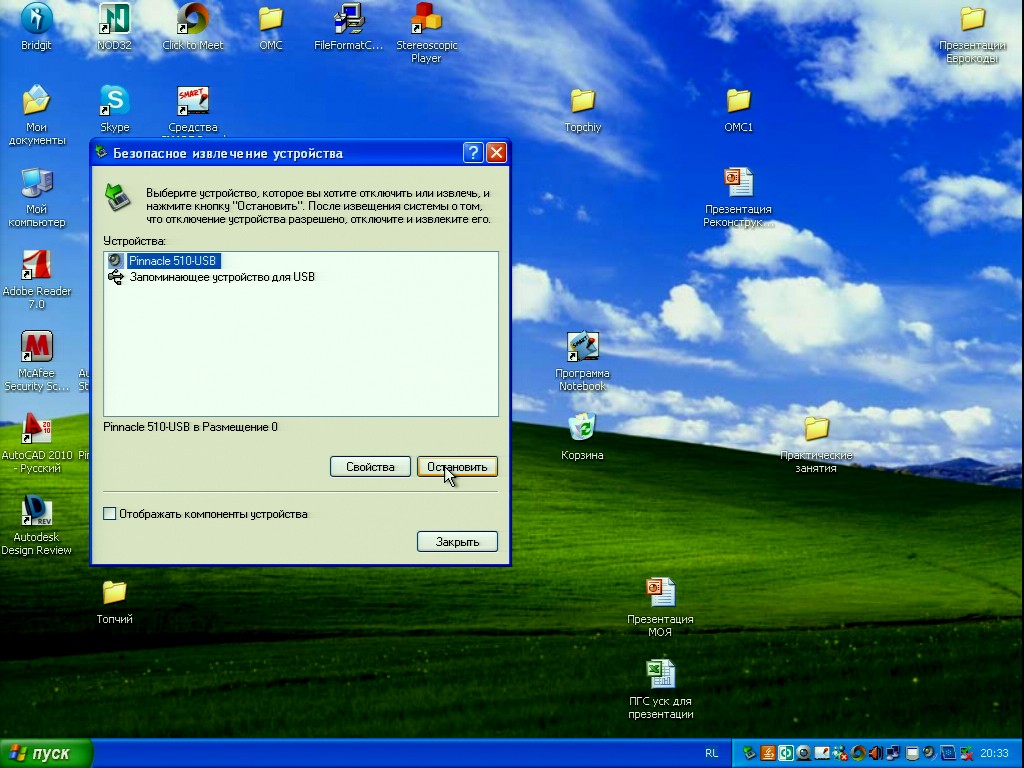This screenshot has width=1024, height=768.
Task: Click the orange Java tray icon
Action: click(x=767, y=753)
